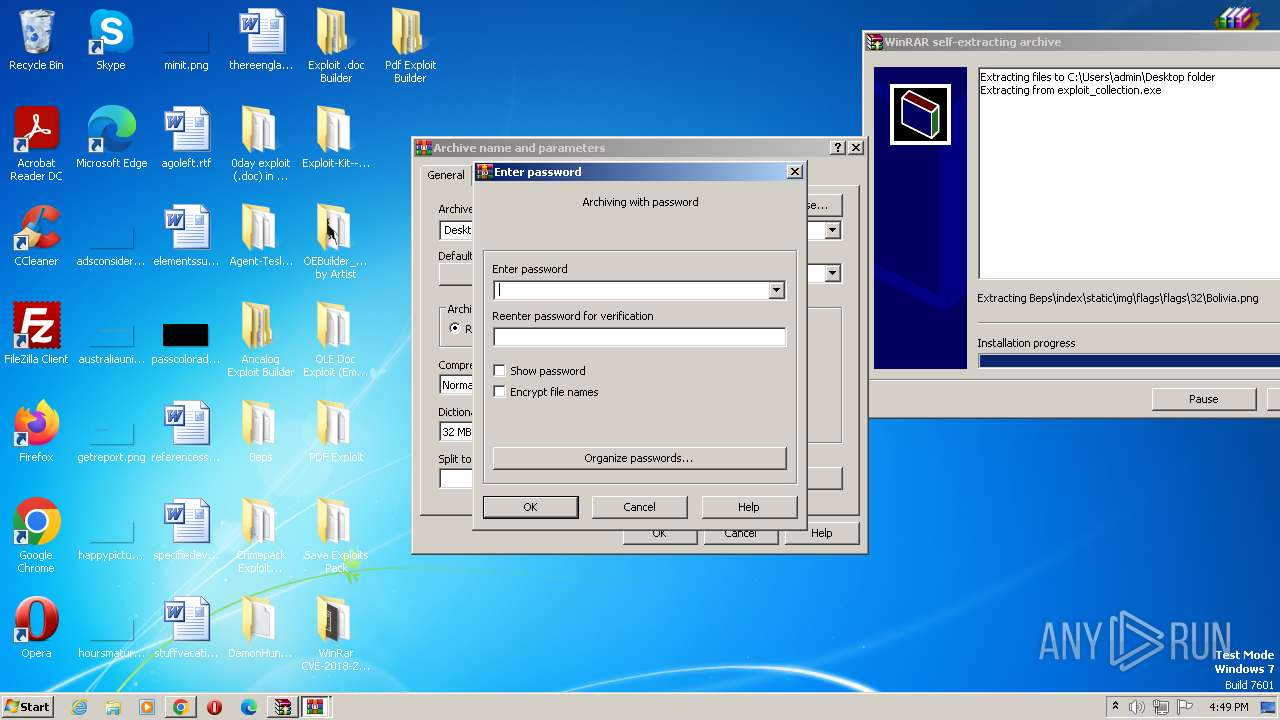Switch to General tab in Archive parameters
Viewport: 1280px width, 720px height.
(446, 175)
